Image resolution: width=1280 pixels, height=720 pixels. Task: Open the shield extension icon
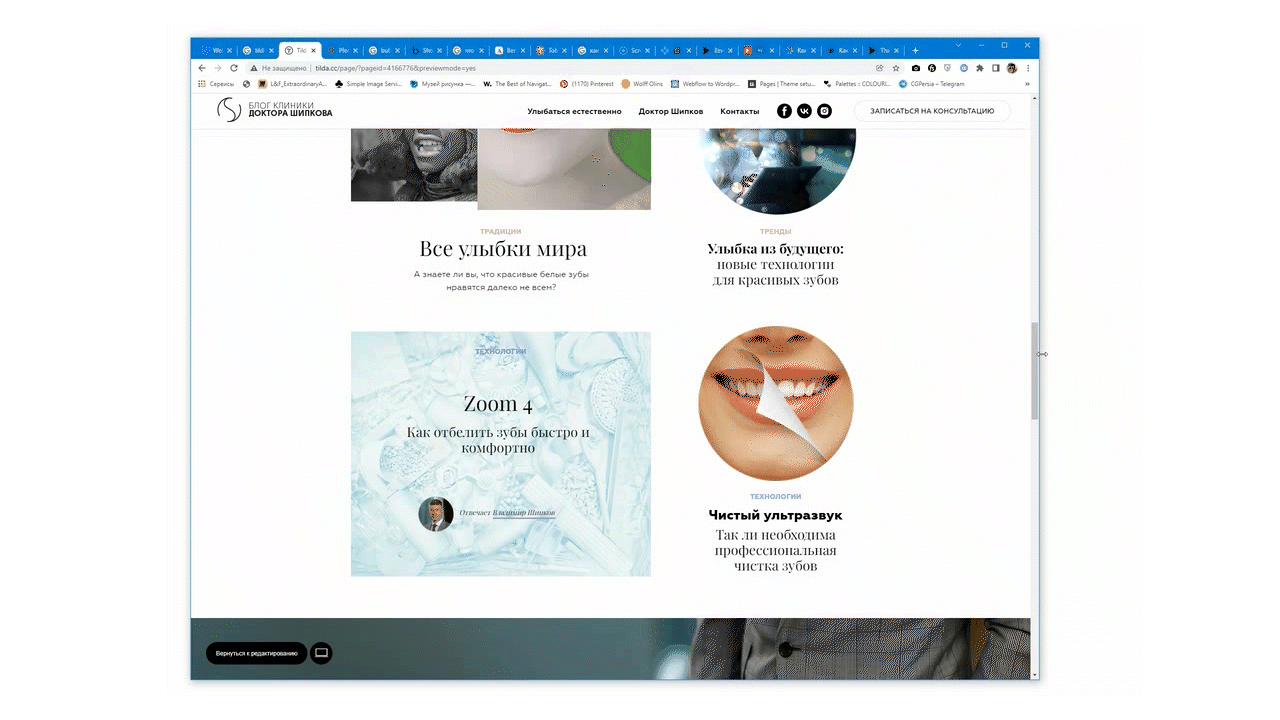tap(948, 68)
